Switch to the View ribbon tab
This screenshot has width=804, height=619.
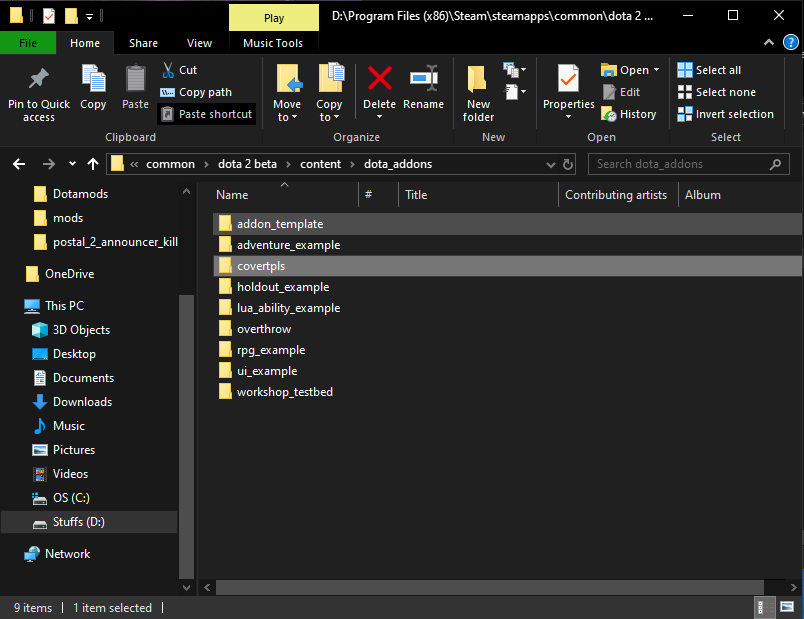coord(199,43)
